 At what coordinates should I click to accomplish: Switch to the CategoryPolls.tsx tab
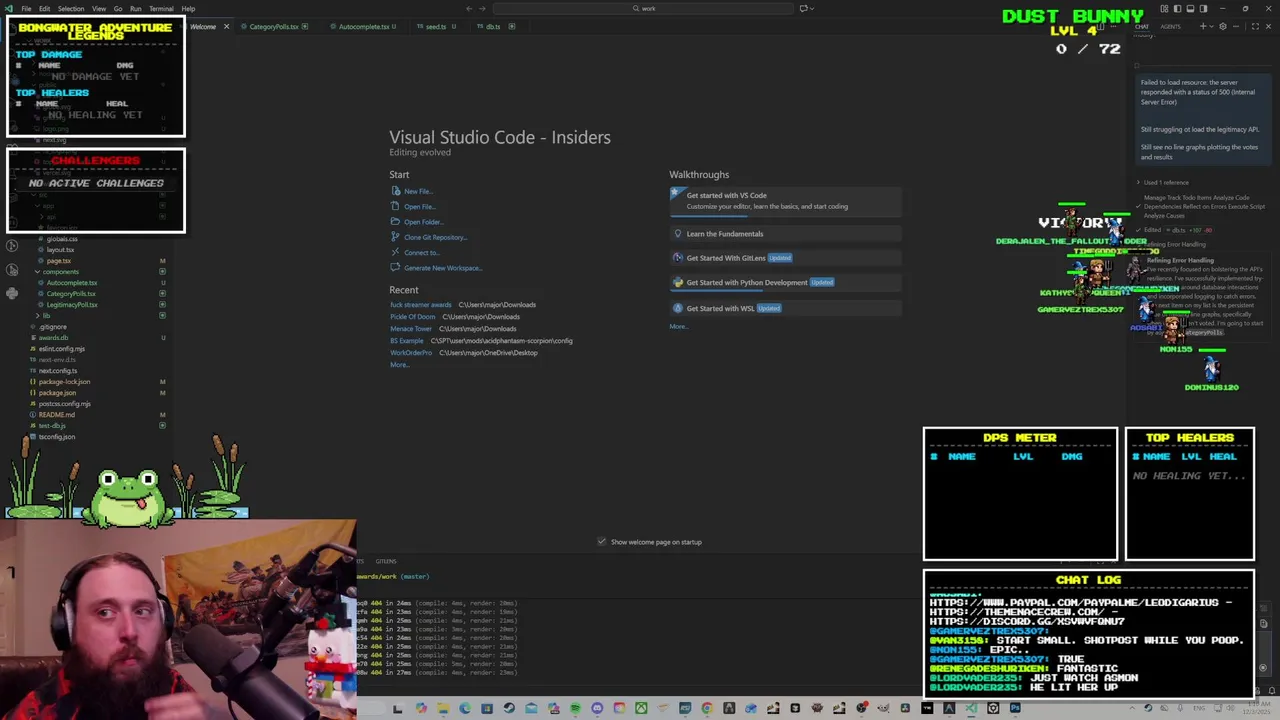[x=274, y=27]
